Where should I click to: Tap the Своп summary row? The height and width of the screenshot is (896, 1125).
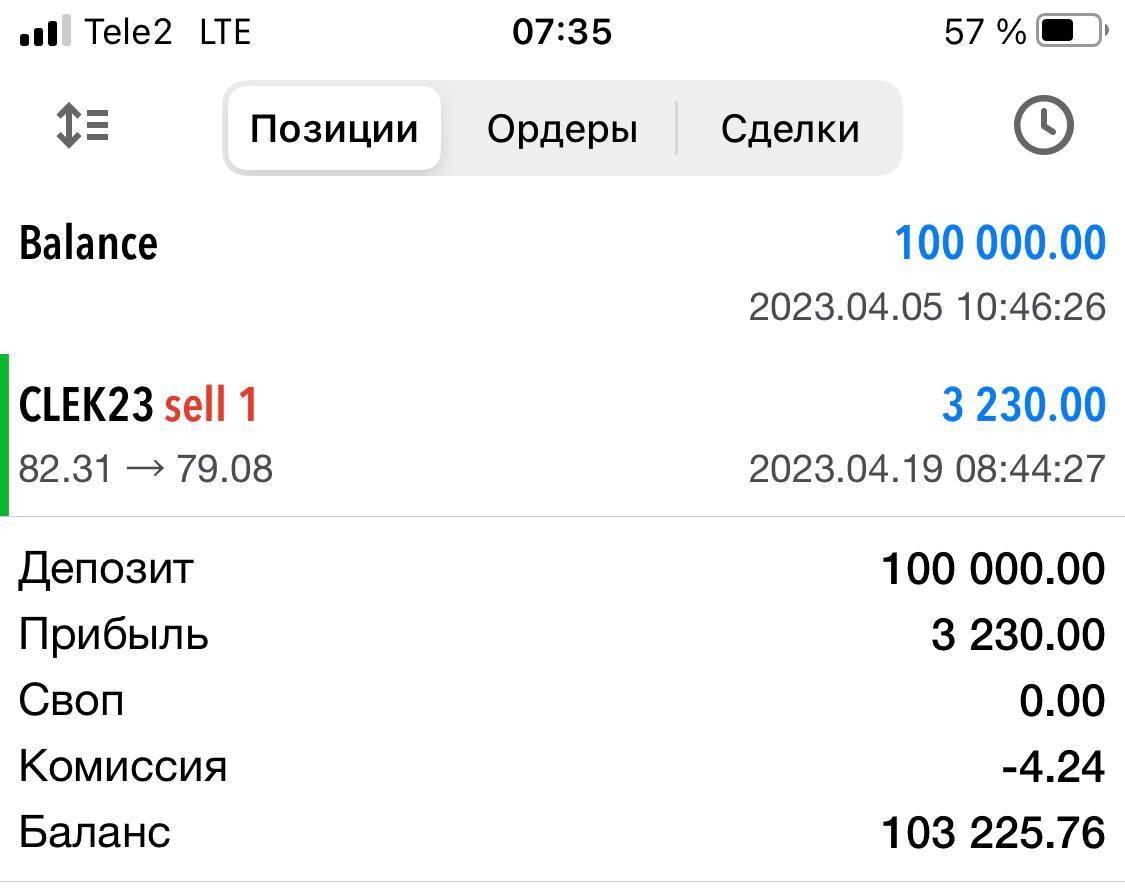click(562, 700)
